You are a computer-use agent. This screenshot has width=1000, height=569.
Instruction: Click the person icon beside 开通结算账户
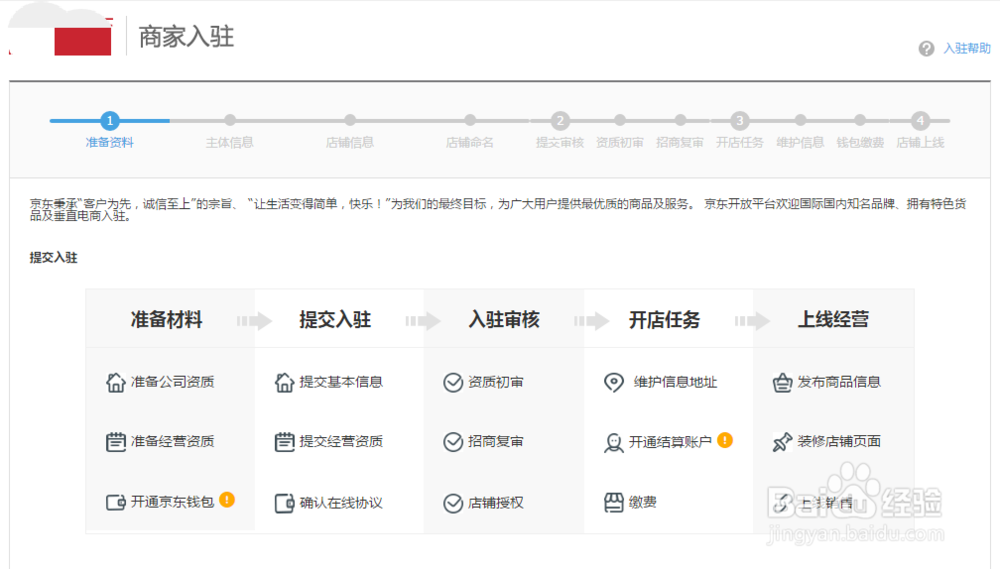[x=614, y=442]
